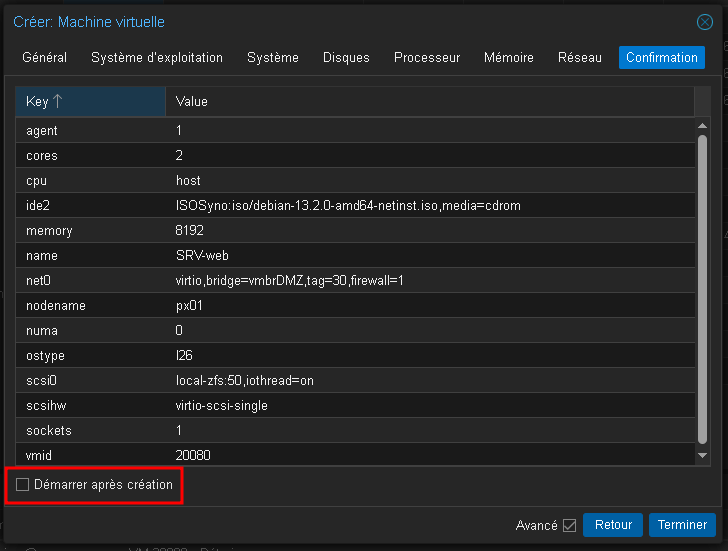Select the vmid 20080 row
This screenshot has width=728, height=551.
coord(355,456)
